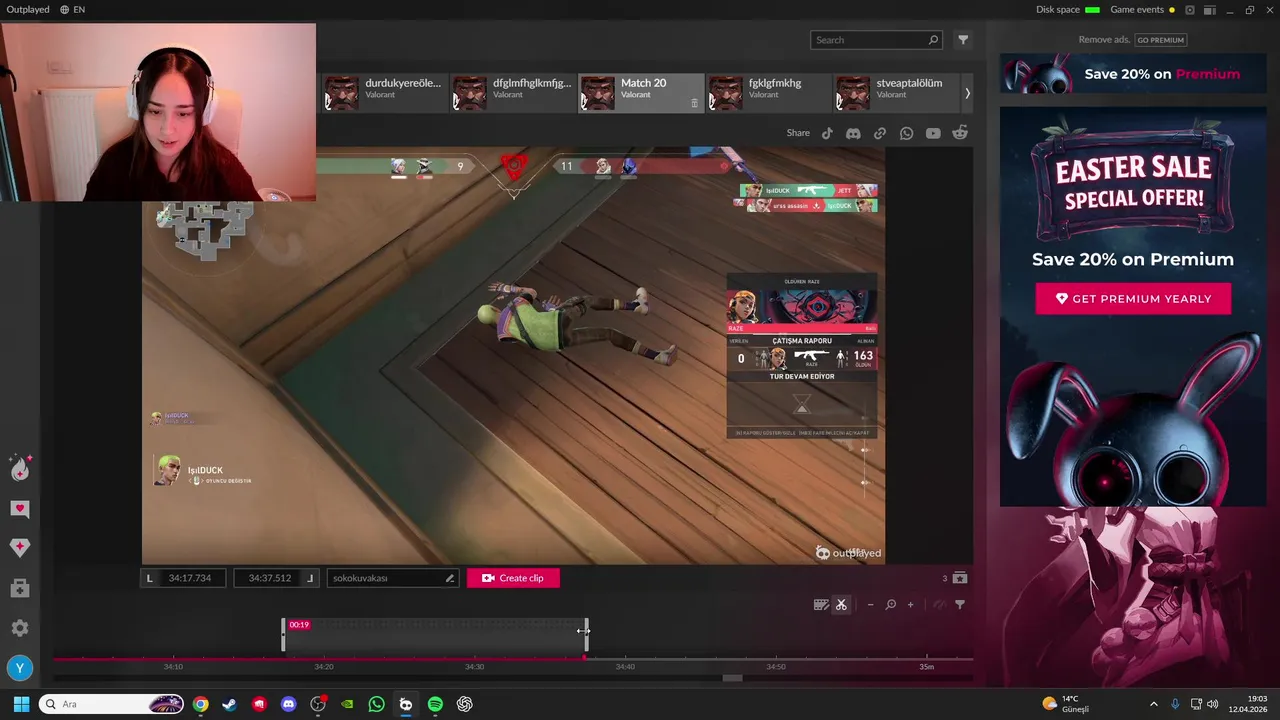Share clip to WhatsApp
The width and height of the screenshot is (1280, 720).
tap(906, 133)
